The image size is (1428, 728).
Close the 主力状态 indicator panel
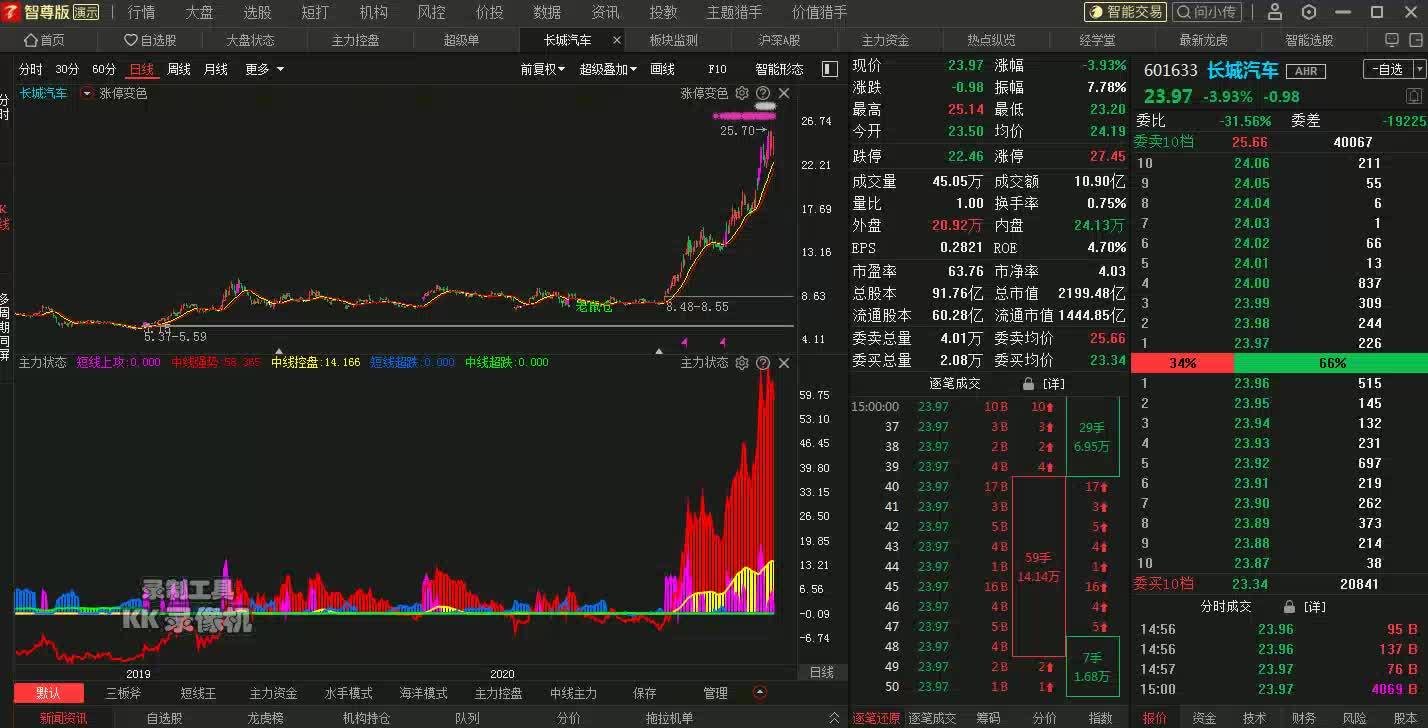click(784, 363)
